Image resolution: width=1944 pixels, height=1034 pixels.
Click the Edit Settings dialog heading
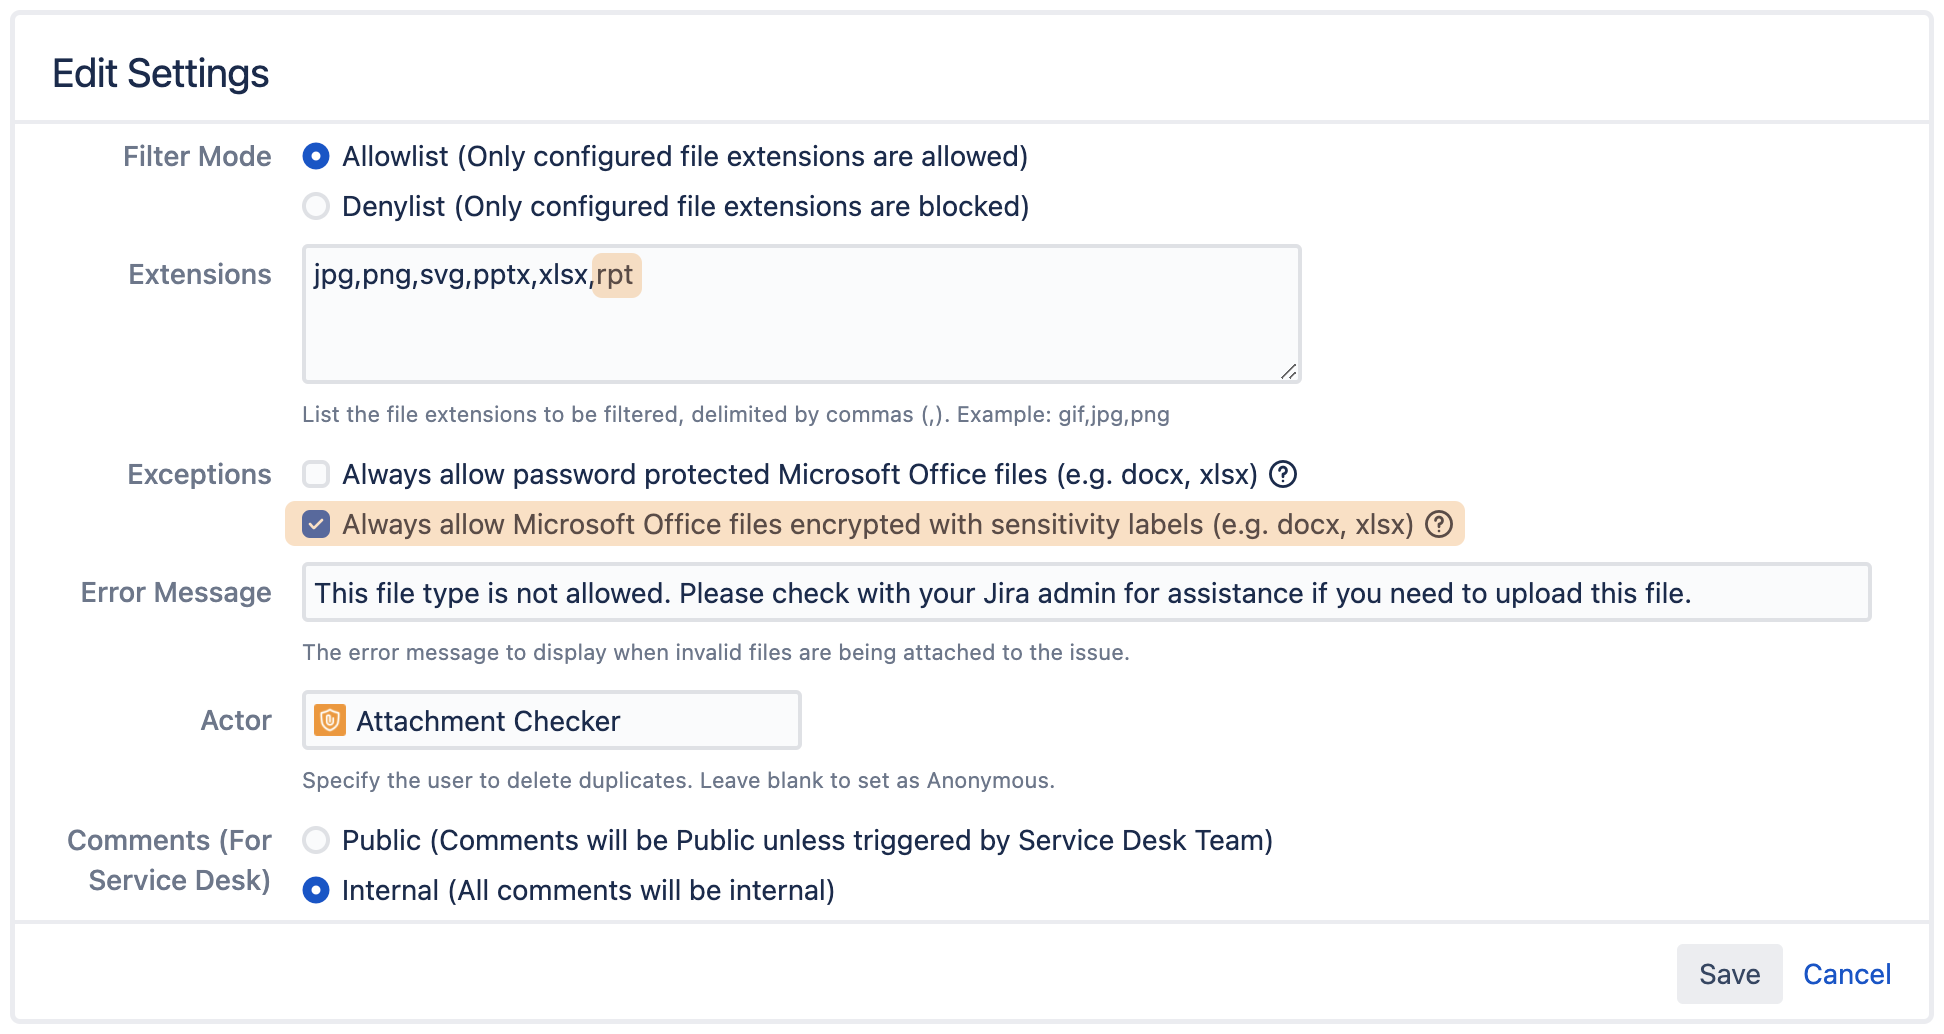(x=161, y=74)
